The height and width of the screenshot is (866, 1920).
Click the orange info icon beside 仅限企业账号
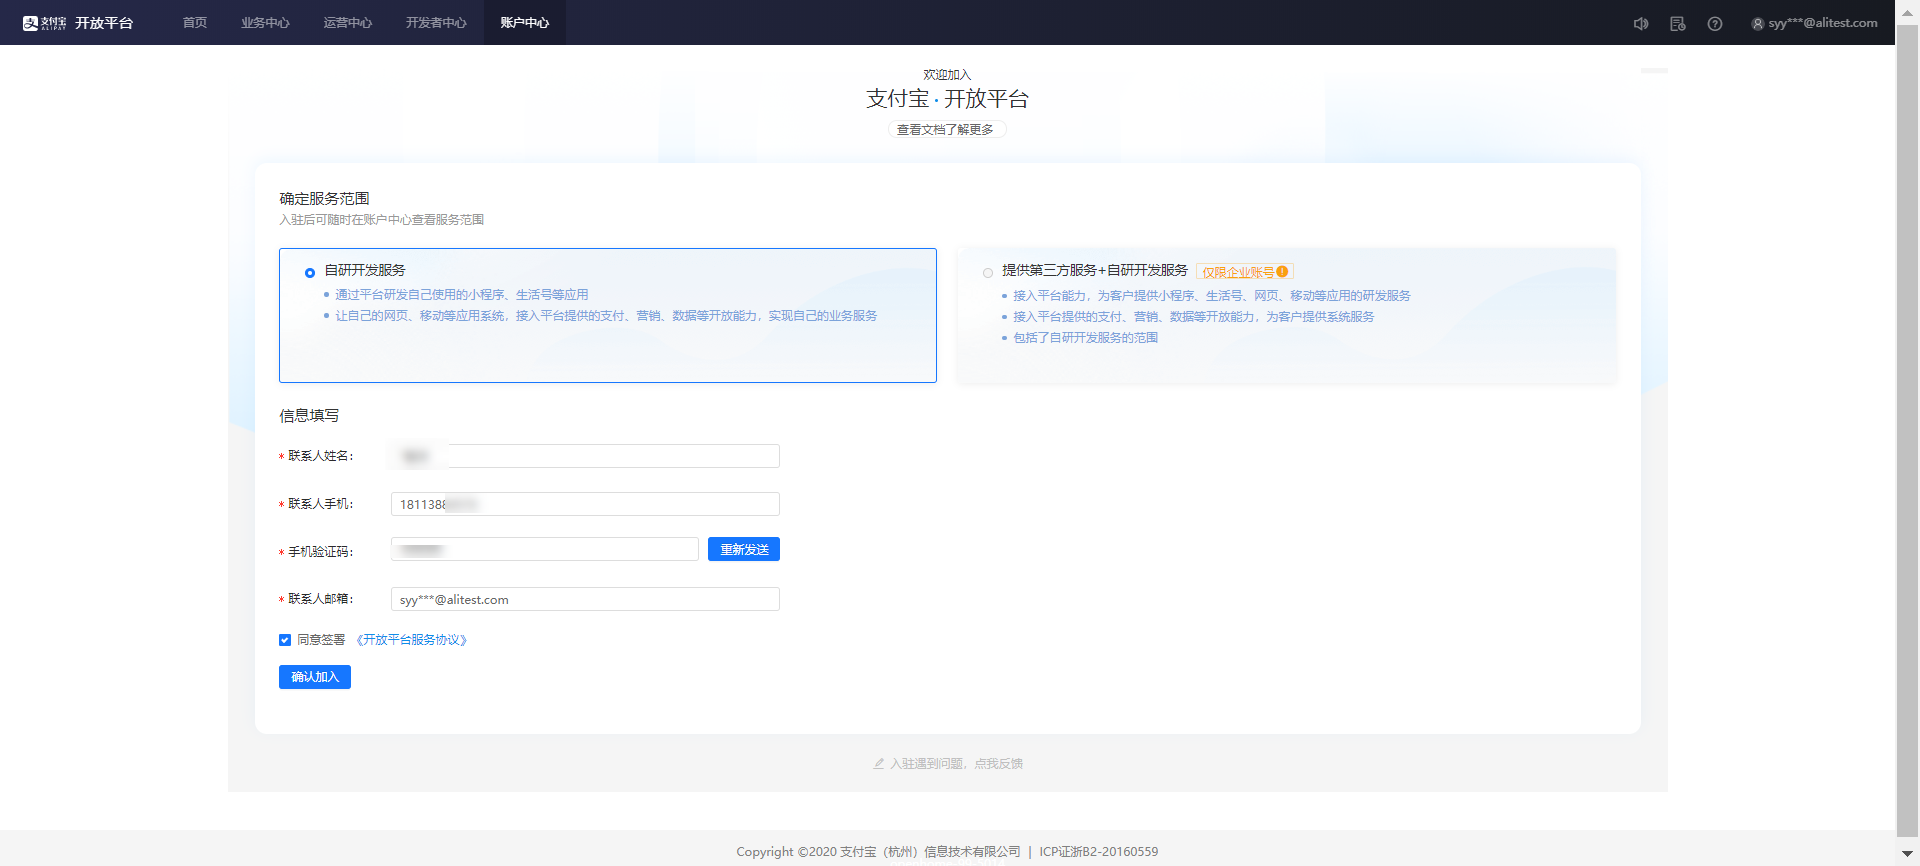(x=1282, y=272)
